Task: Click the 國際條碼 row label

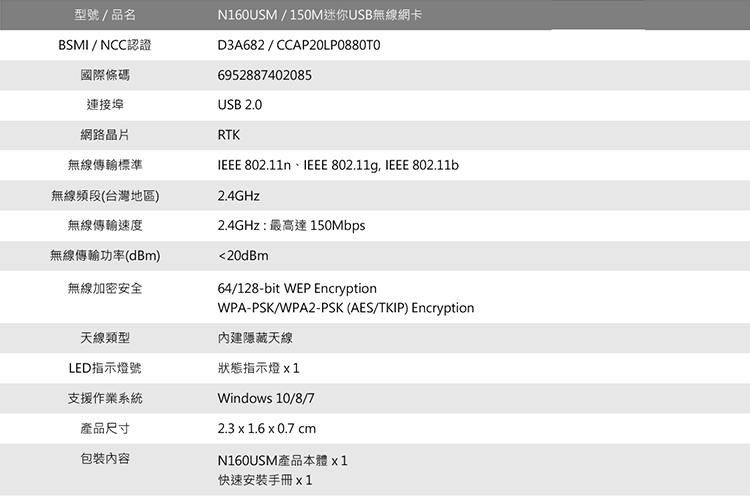Action: coord(105,75)
